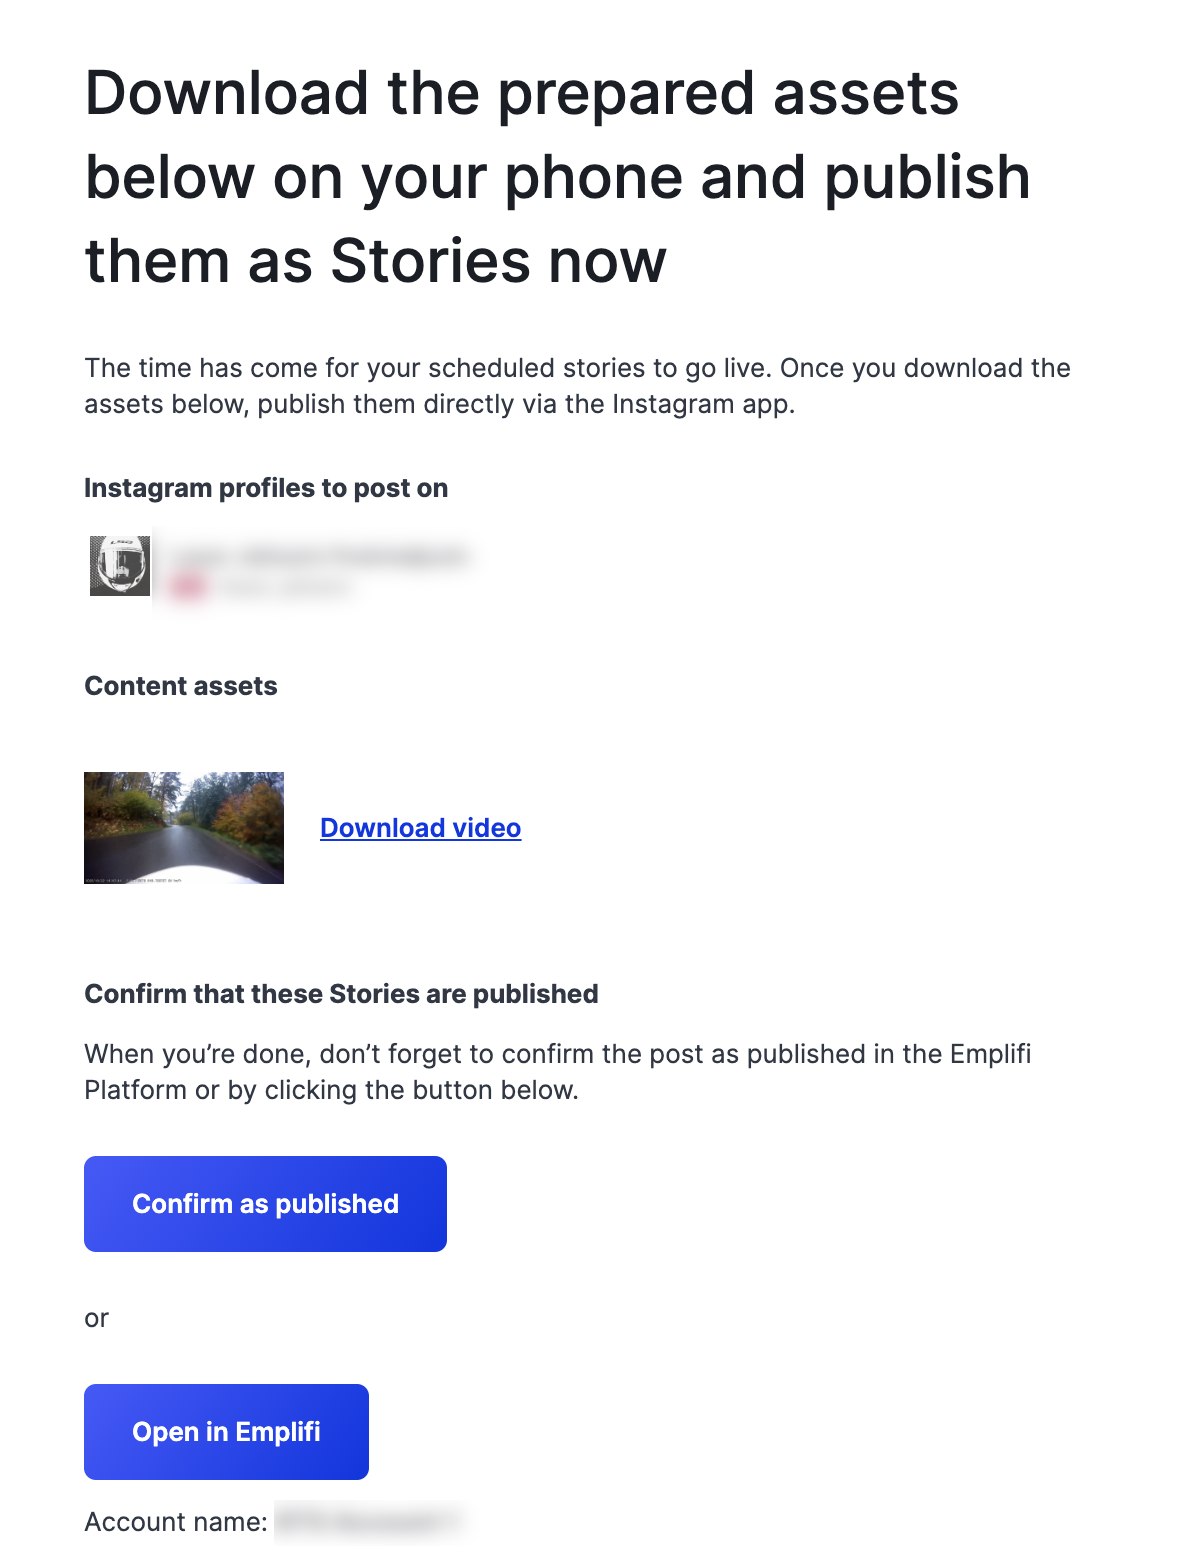
Task: Click the helmet profile avatar
Action: pos(120,566)
